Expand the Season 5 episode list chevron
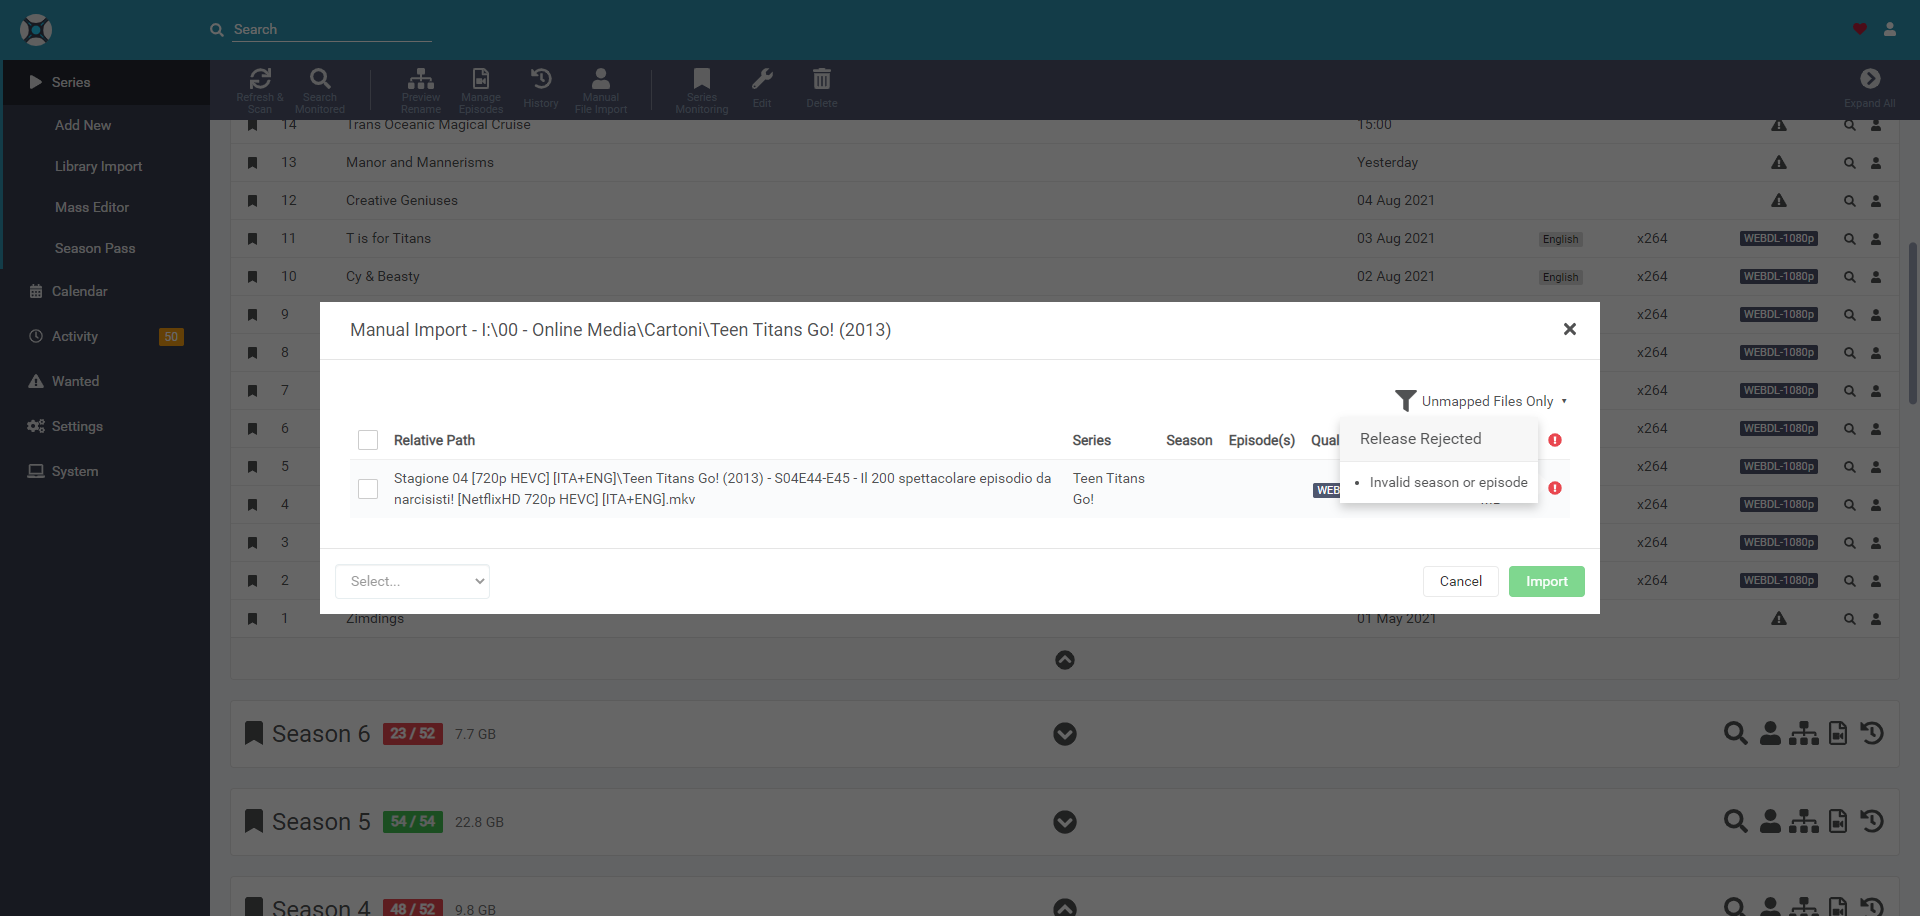Image resolution: width=1920 pixels, height=916 pixels. tap(1064, 821)
